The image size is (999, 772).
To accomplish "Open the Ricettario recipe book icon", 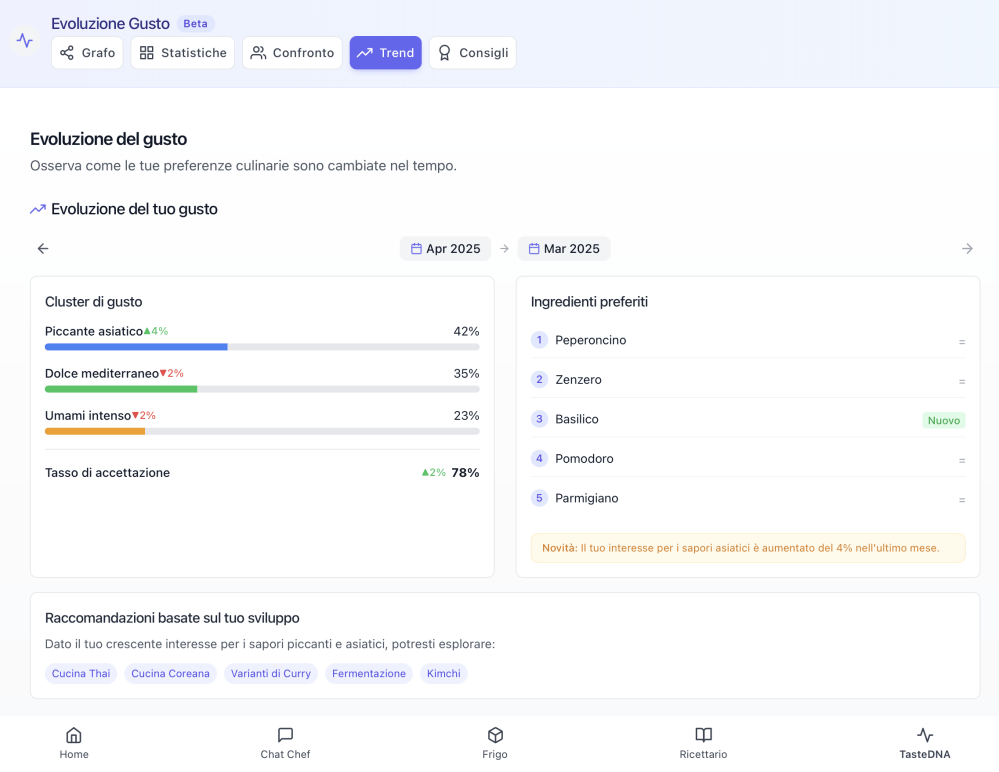I will click(703, 742).
